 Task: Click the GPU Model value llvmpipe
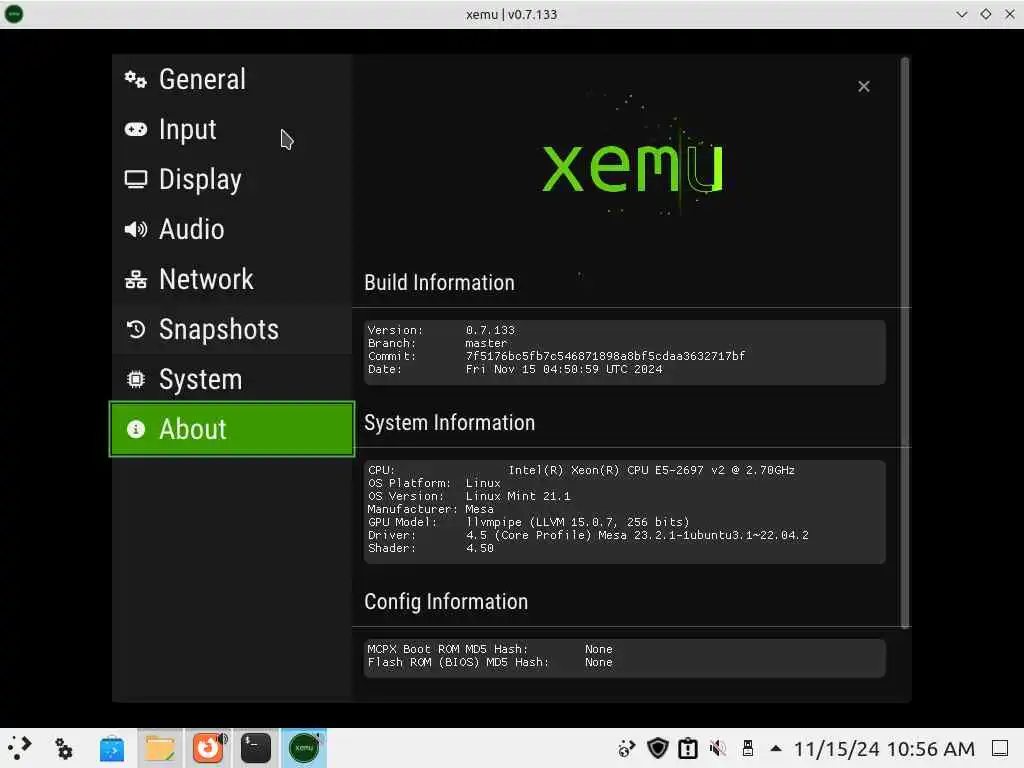click(577, 522)
